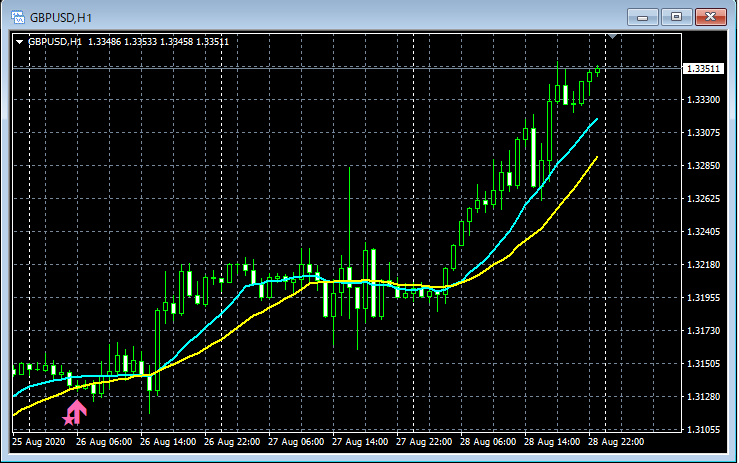The image size is (739, 463).
Task: Click the 1.31505 price scale label
Action: pyautogui.click(x=704, y=364)
